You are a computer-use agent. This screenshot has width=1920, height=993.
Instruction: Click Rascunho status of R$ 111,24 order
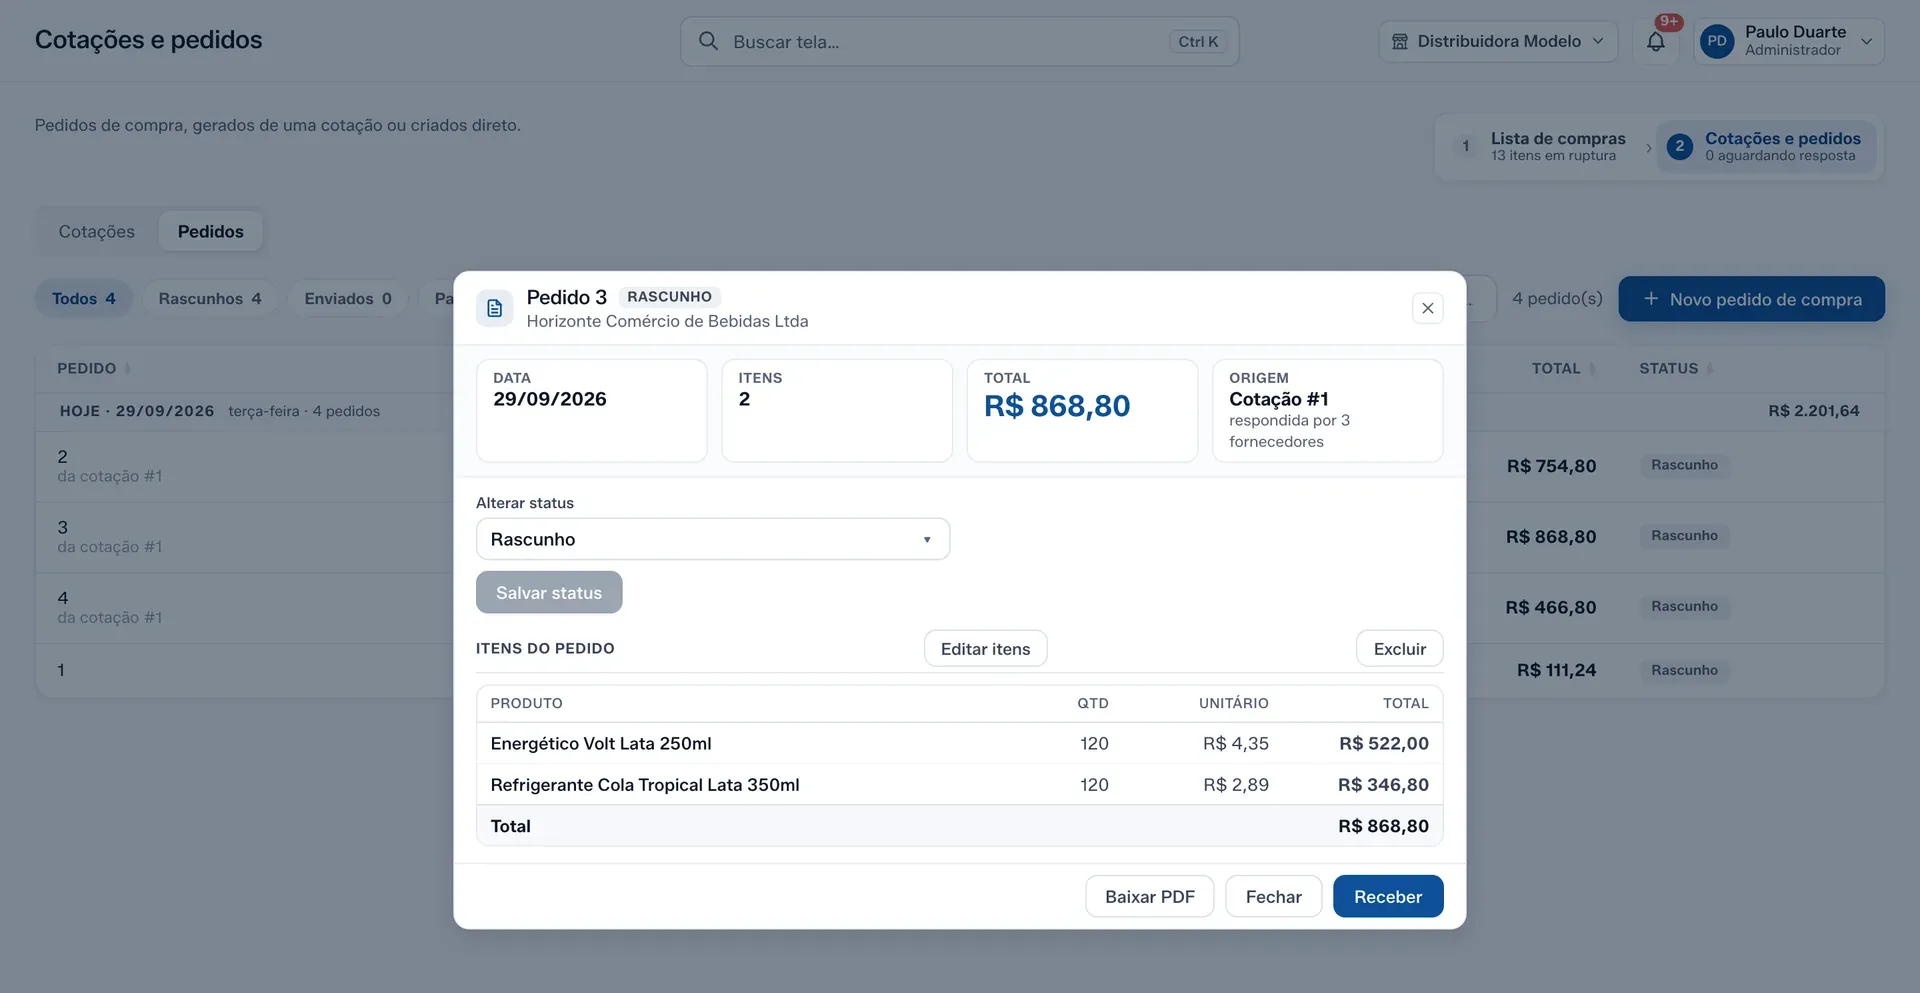(1684, 670)
